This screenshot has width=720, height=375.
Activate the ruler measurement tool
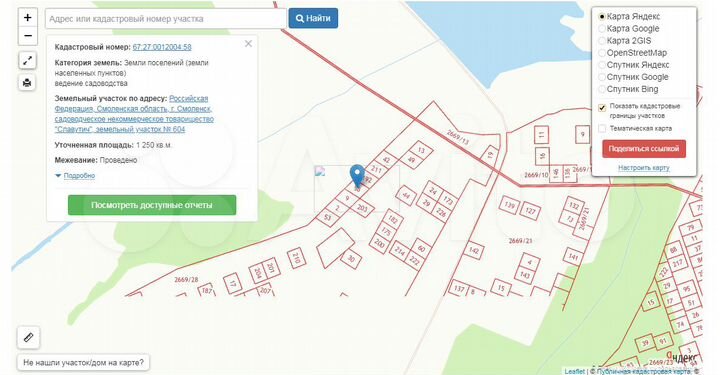pos(28,337)
